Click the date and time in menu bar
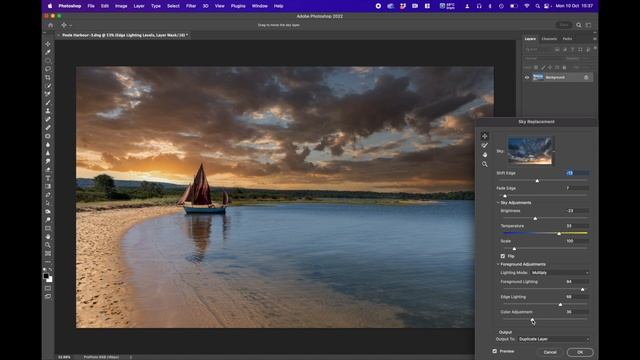The image size is (640, 360). point(574,6)
